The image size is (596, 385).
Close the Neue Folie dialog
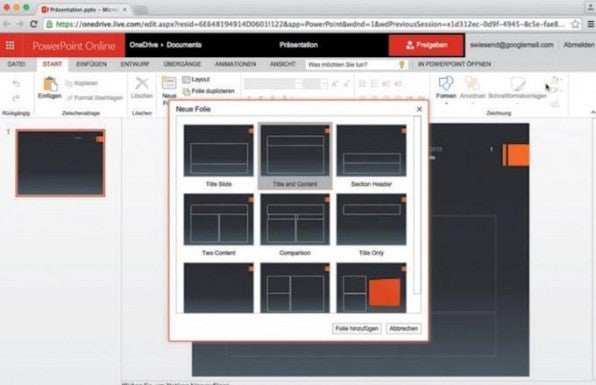click(419, 109)
